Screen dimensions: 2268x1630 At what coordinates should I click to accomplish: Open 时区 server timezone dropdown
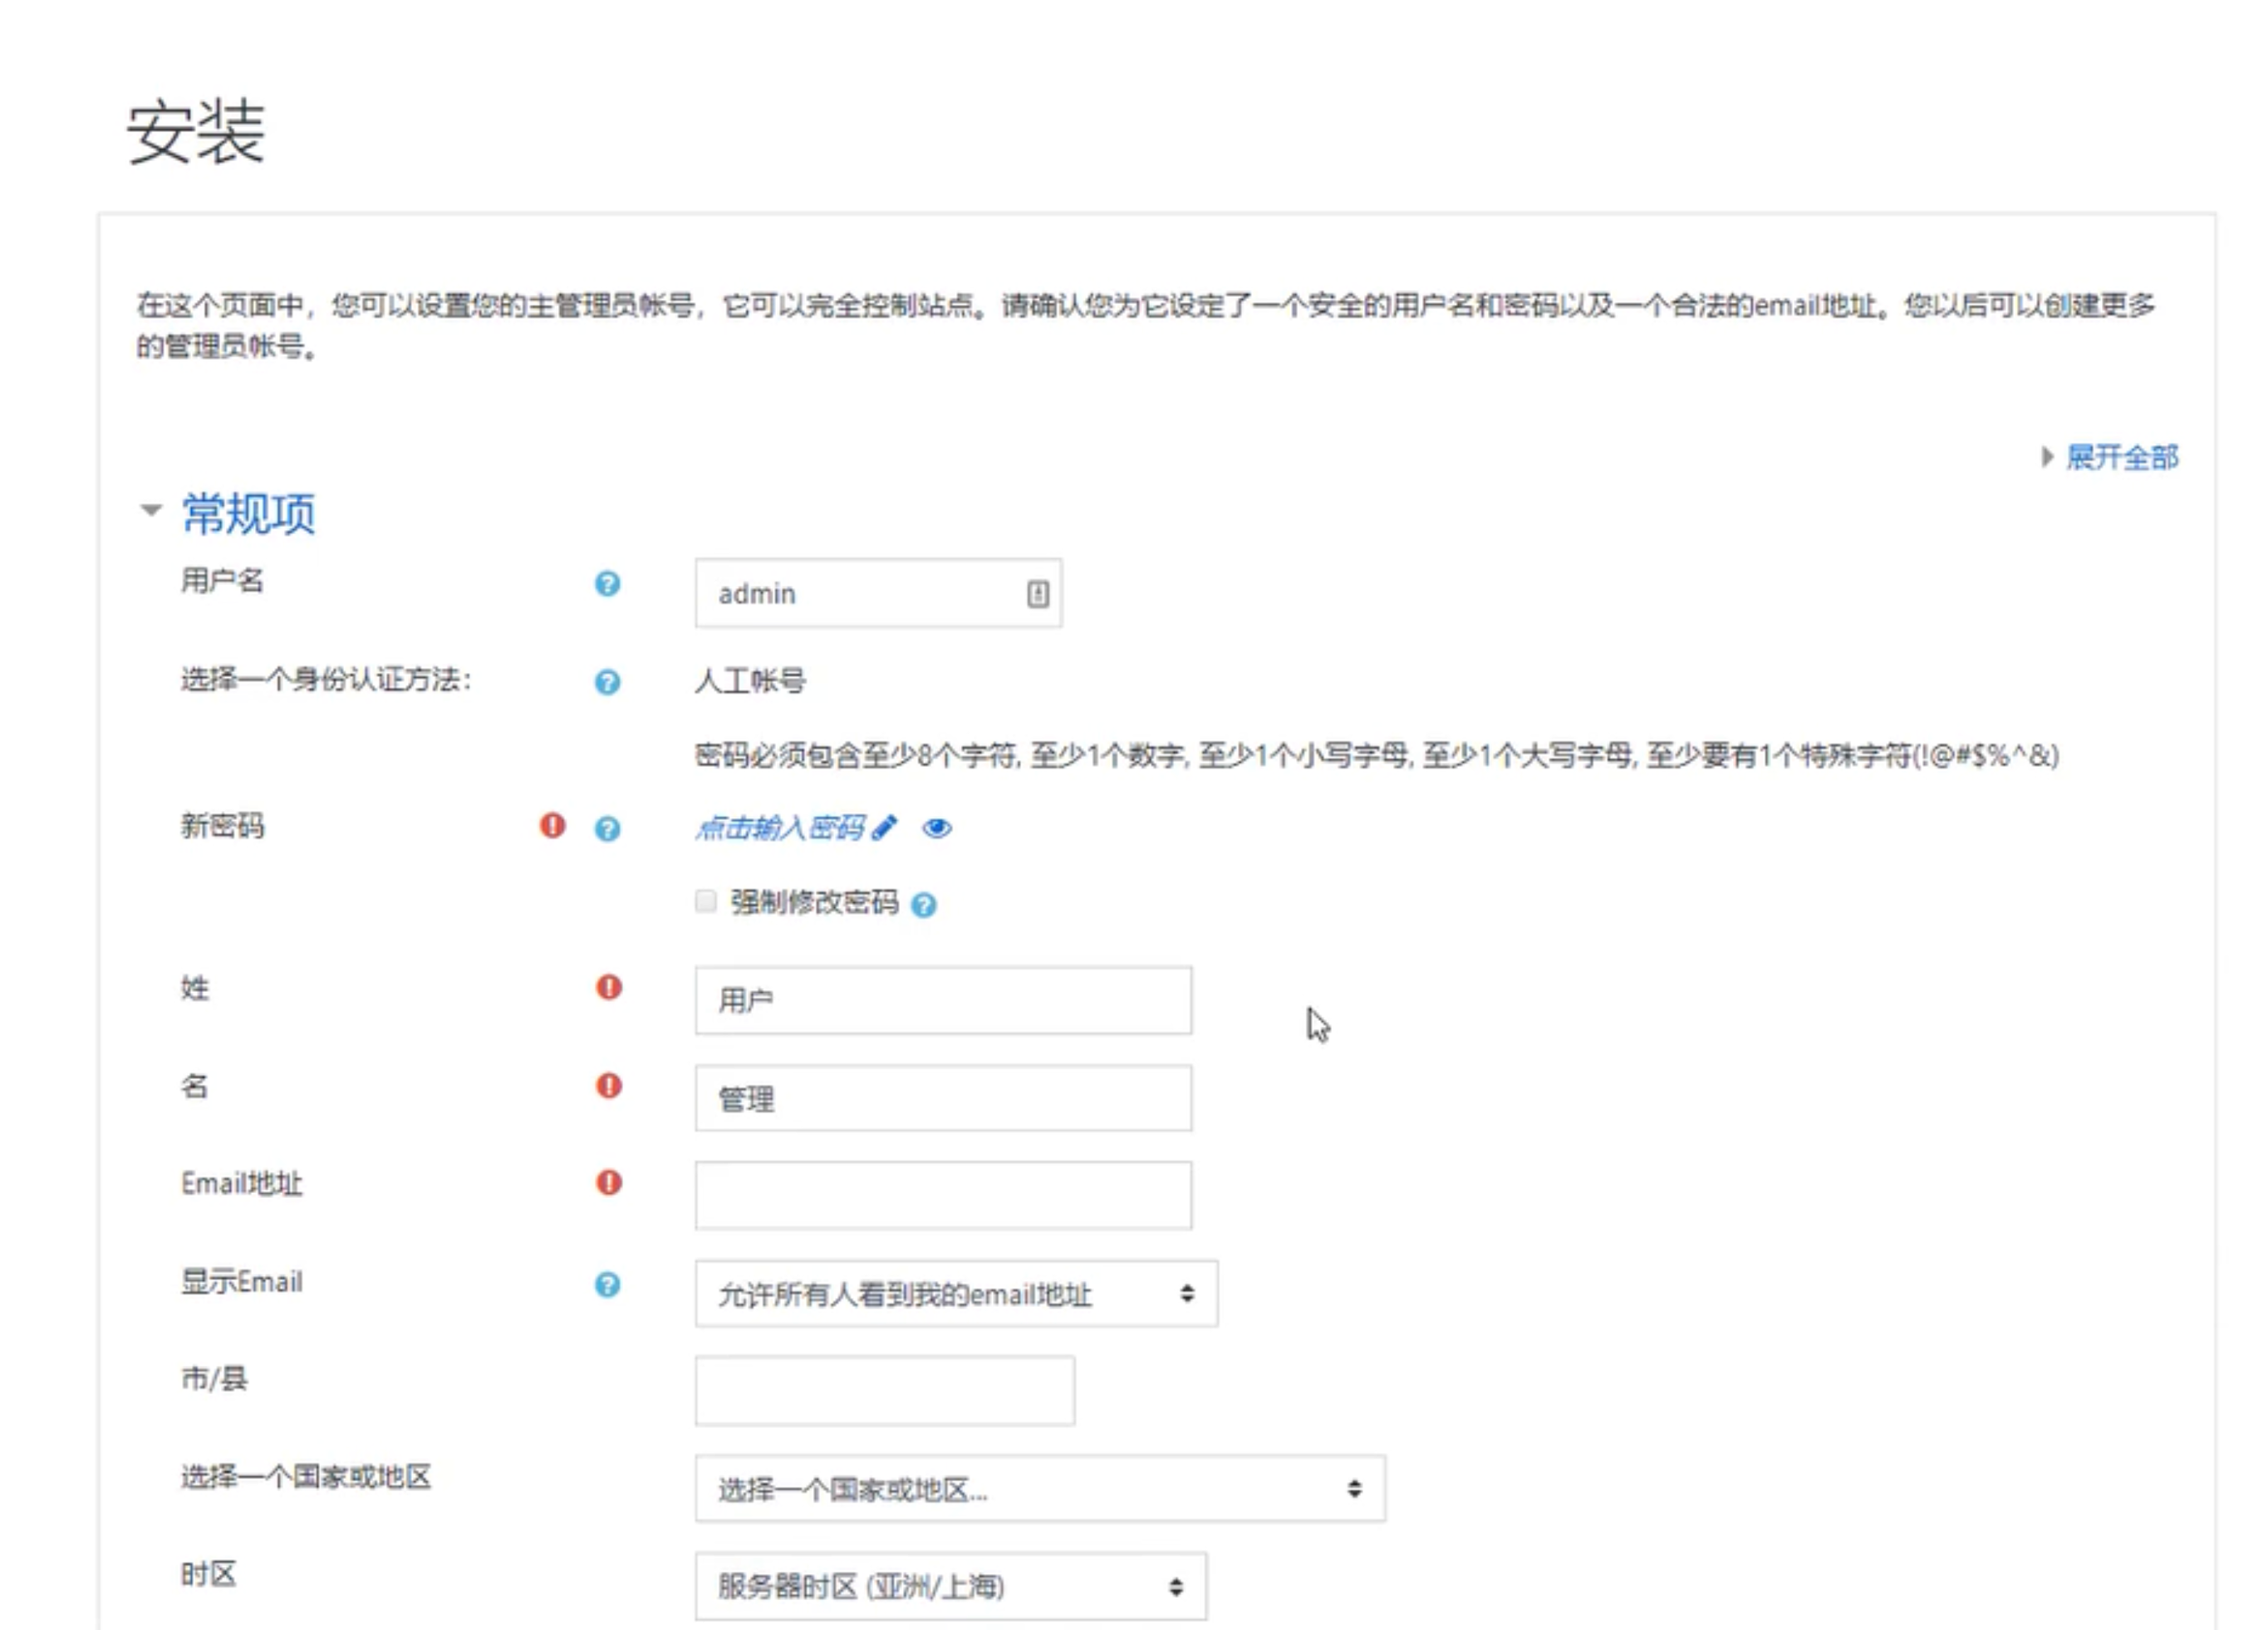click(950, 1586)
